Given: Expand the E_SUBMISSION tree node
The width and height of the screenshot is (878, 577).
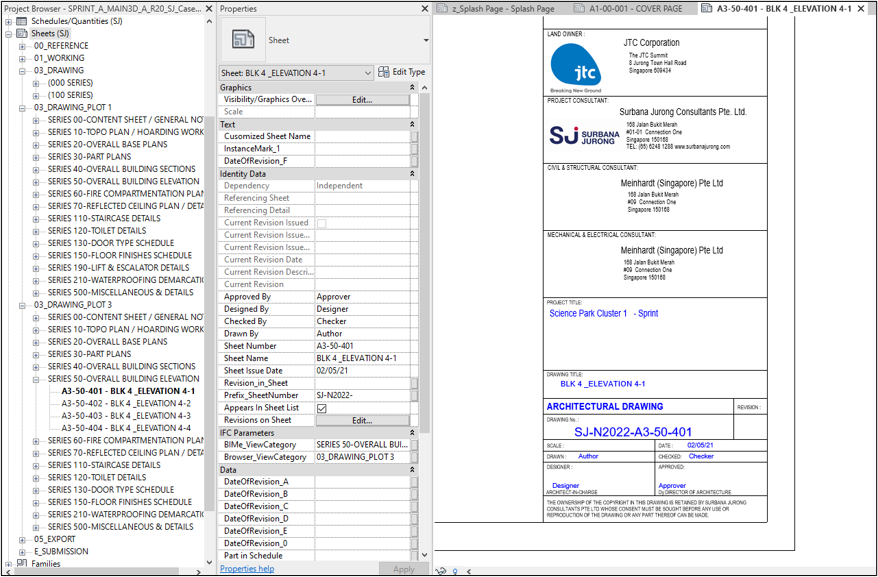Looking at the screenshot, I should pos(22,552).
